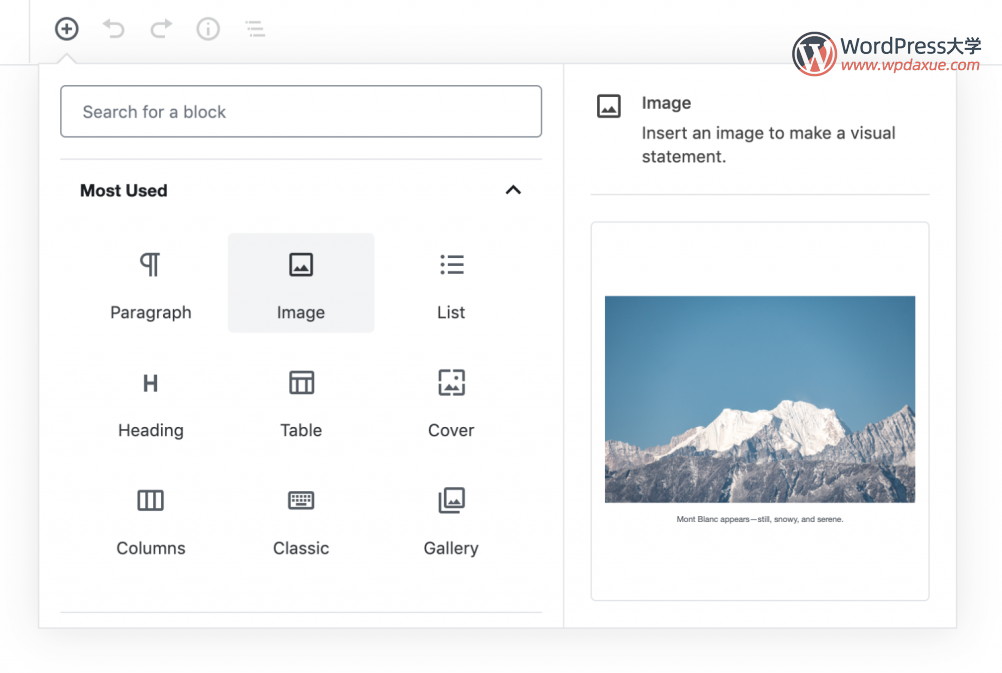Insert a List block

pos(451,284)
